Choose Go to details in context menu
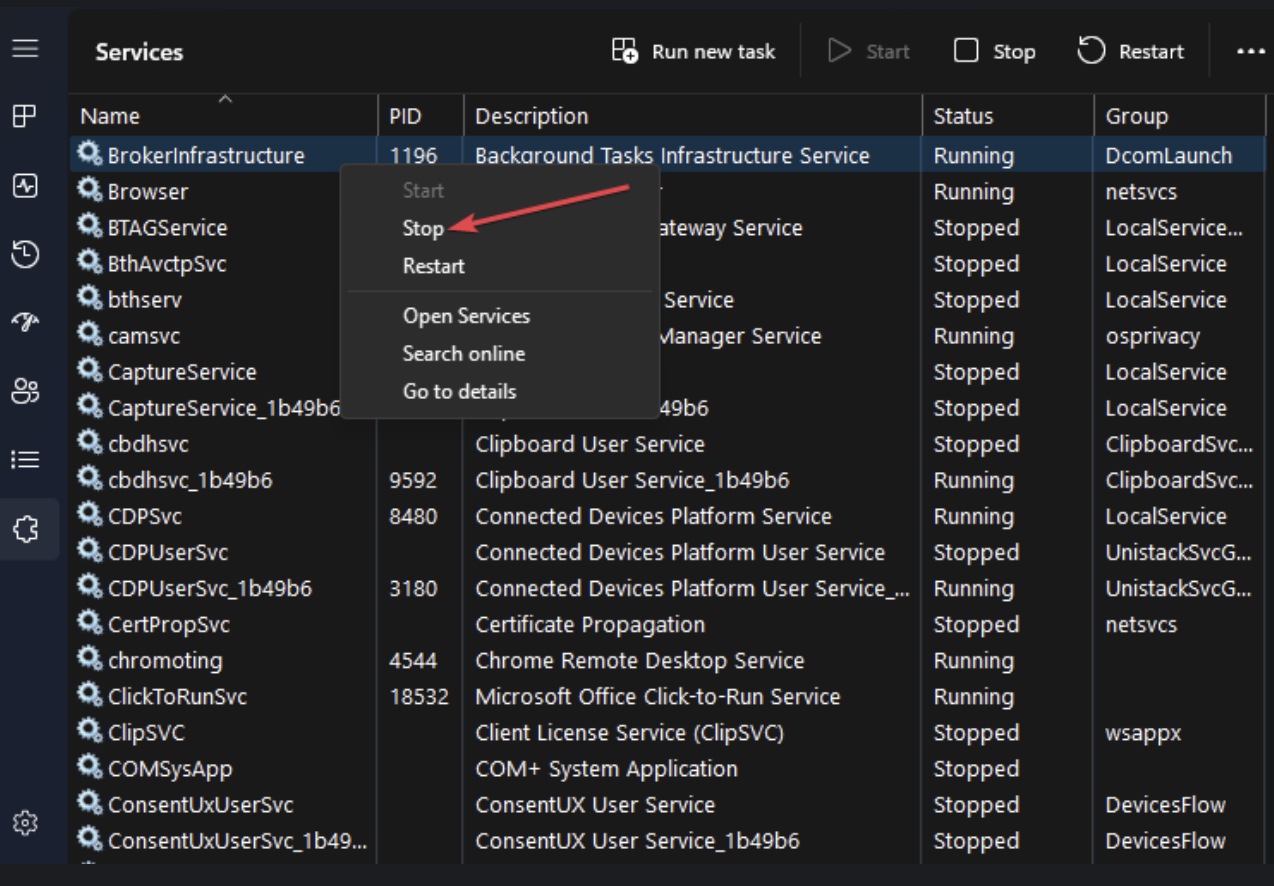 point(459,392)
